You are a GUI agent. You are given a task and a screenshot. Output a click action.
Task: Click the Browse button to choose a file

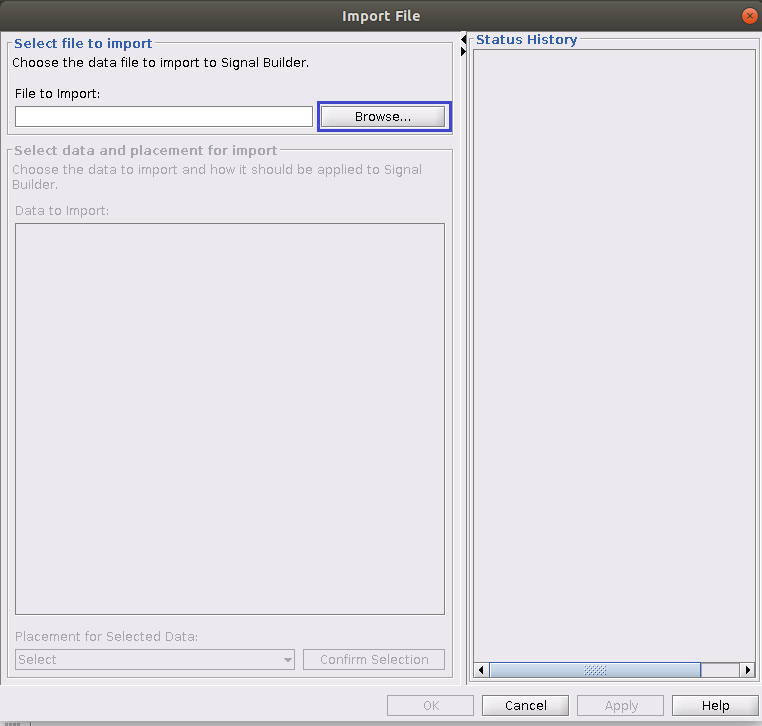point(383,117)
